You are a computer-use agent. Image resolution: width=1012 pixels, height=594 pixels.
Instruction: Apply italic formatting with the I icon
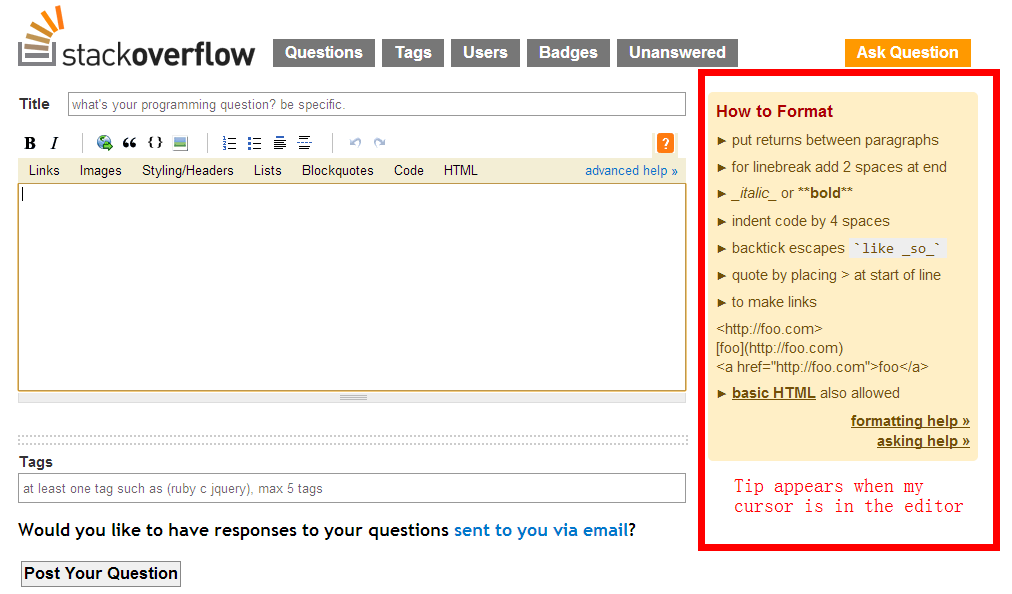pos(55,143)
